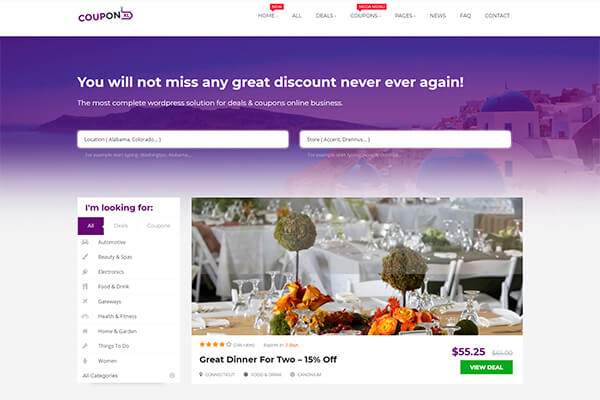Viewport: 600px width, 400px height.
Task: Go to the Contact page
Action: coord(497,16)
